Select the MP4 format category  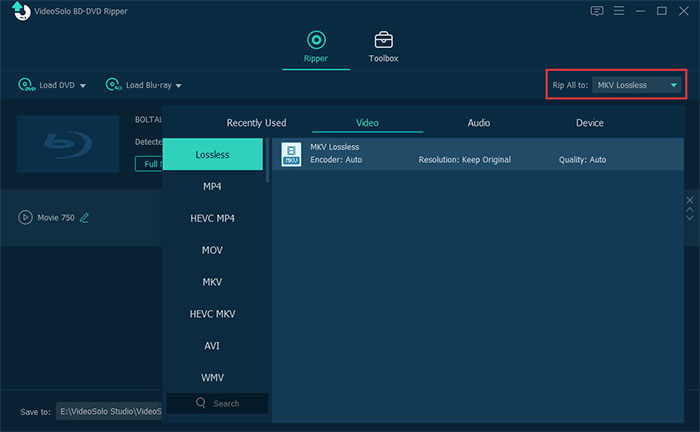pos(212,187)
